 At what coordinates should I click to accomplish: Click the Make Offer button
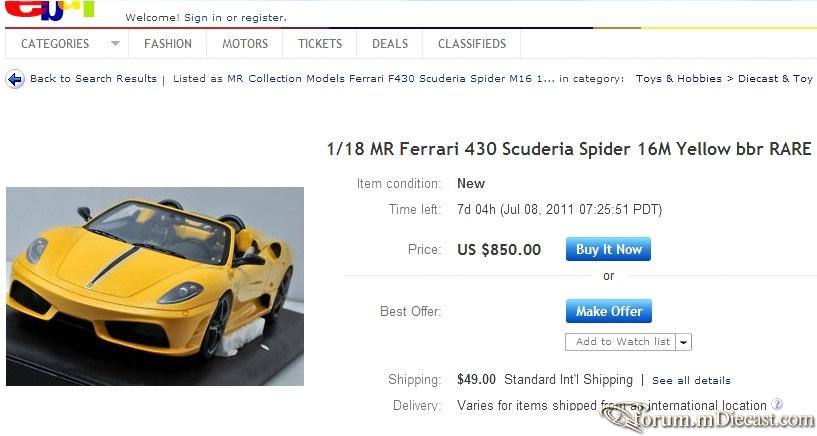point(609,311)
